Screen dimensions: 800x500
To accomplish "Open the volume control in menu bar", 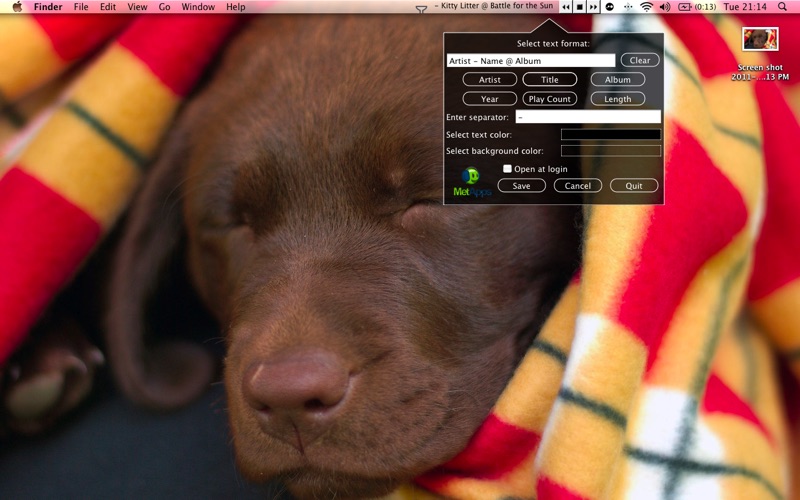I will click(x=664, y=7).
